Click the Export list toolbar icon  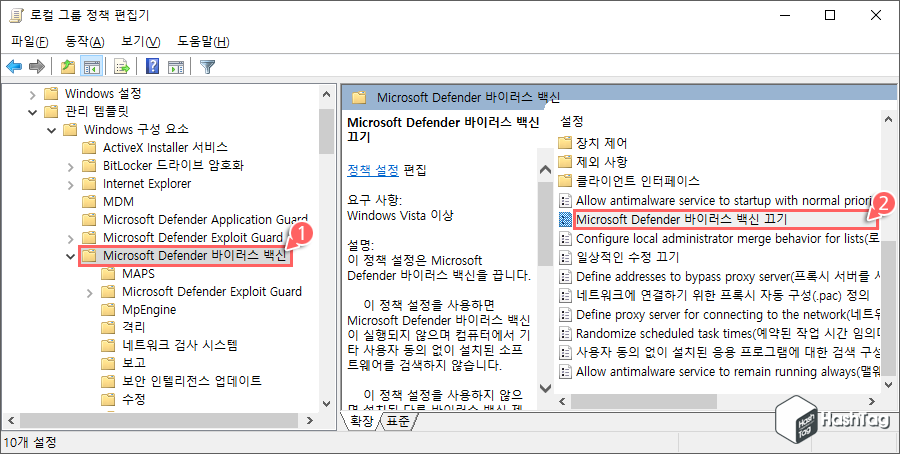click(x=122, y=67)
